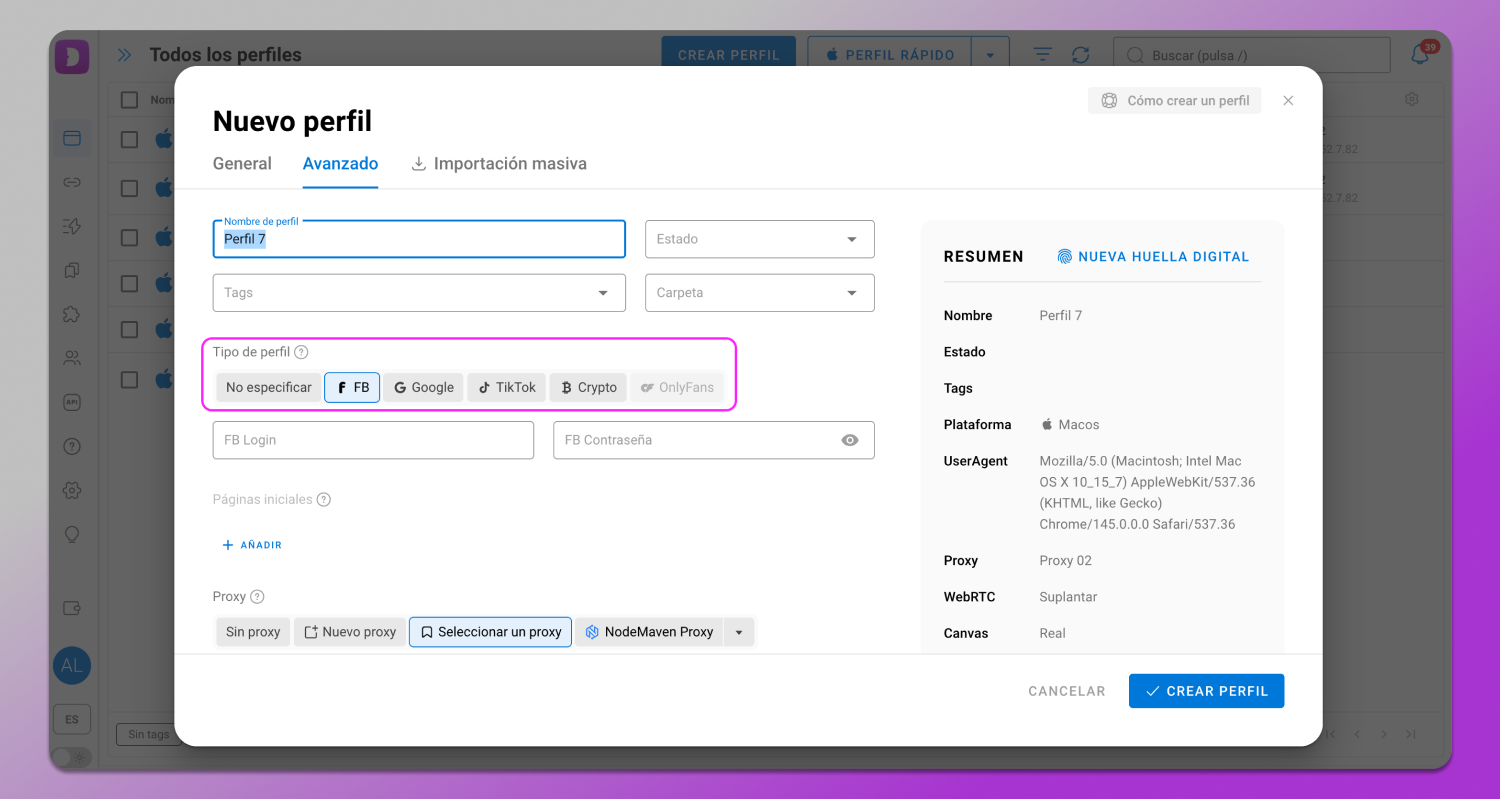The height and width of the screenshot is (799, 1500).
Task: Click the FB Login input field
Action: click(373, 440)
